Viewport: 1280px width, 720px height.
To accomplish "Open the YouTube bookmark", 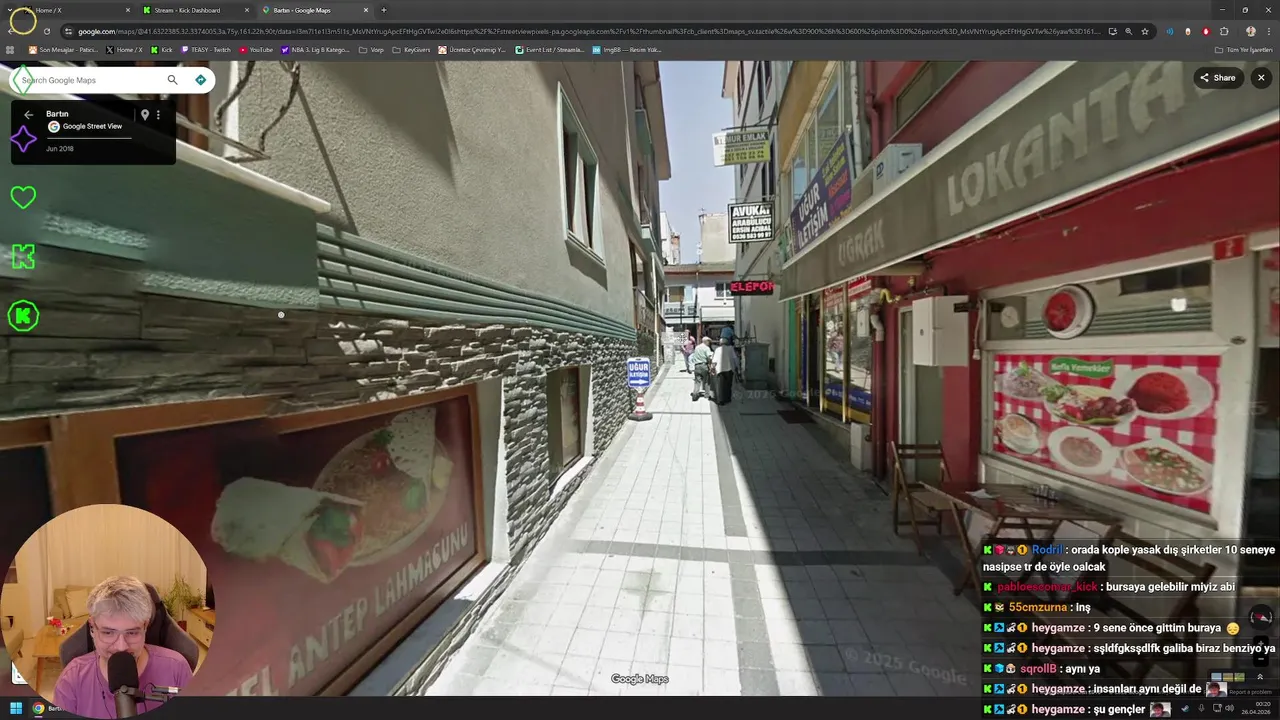I will click(256, 49).
